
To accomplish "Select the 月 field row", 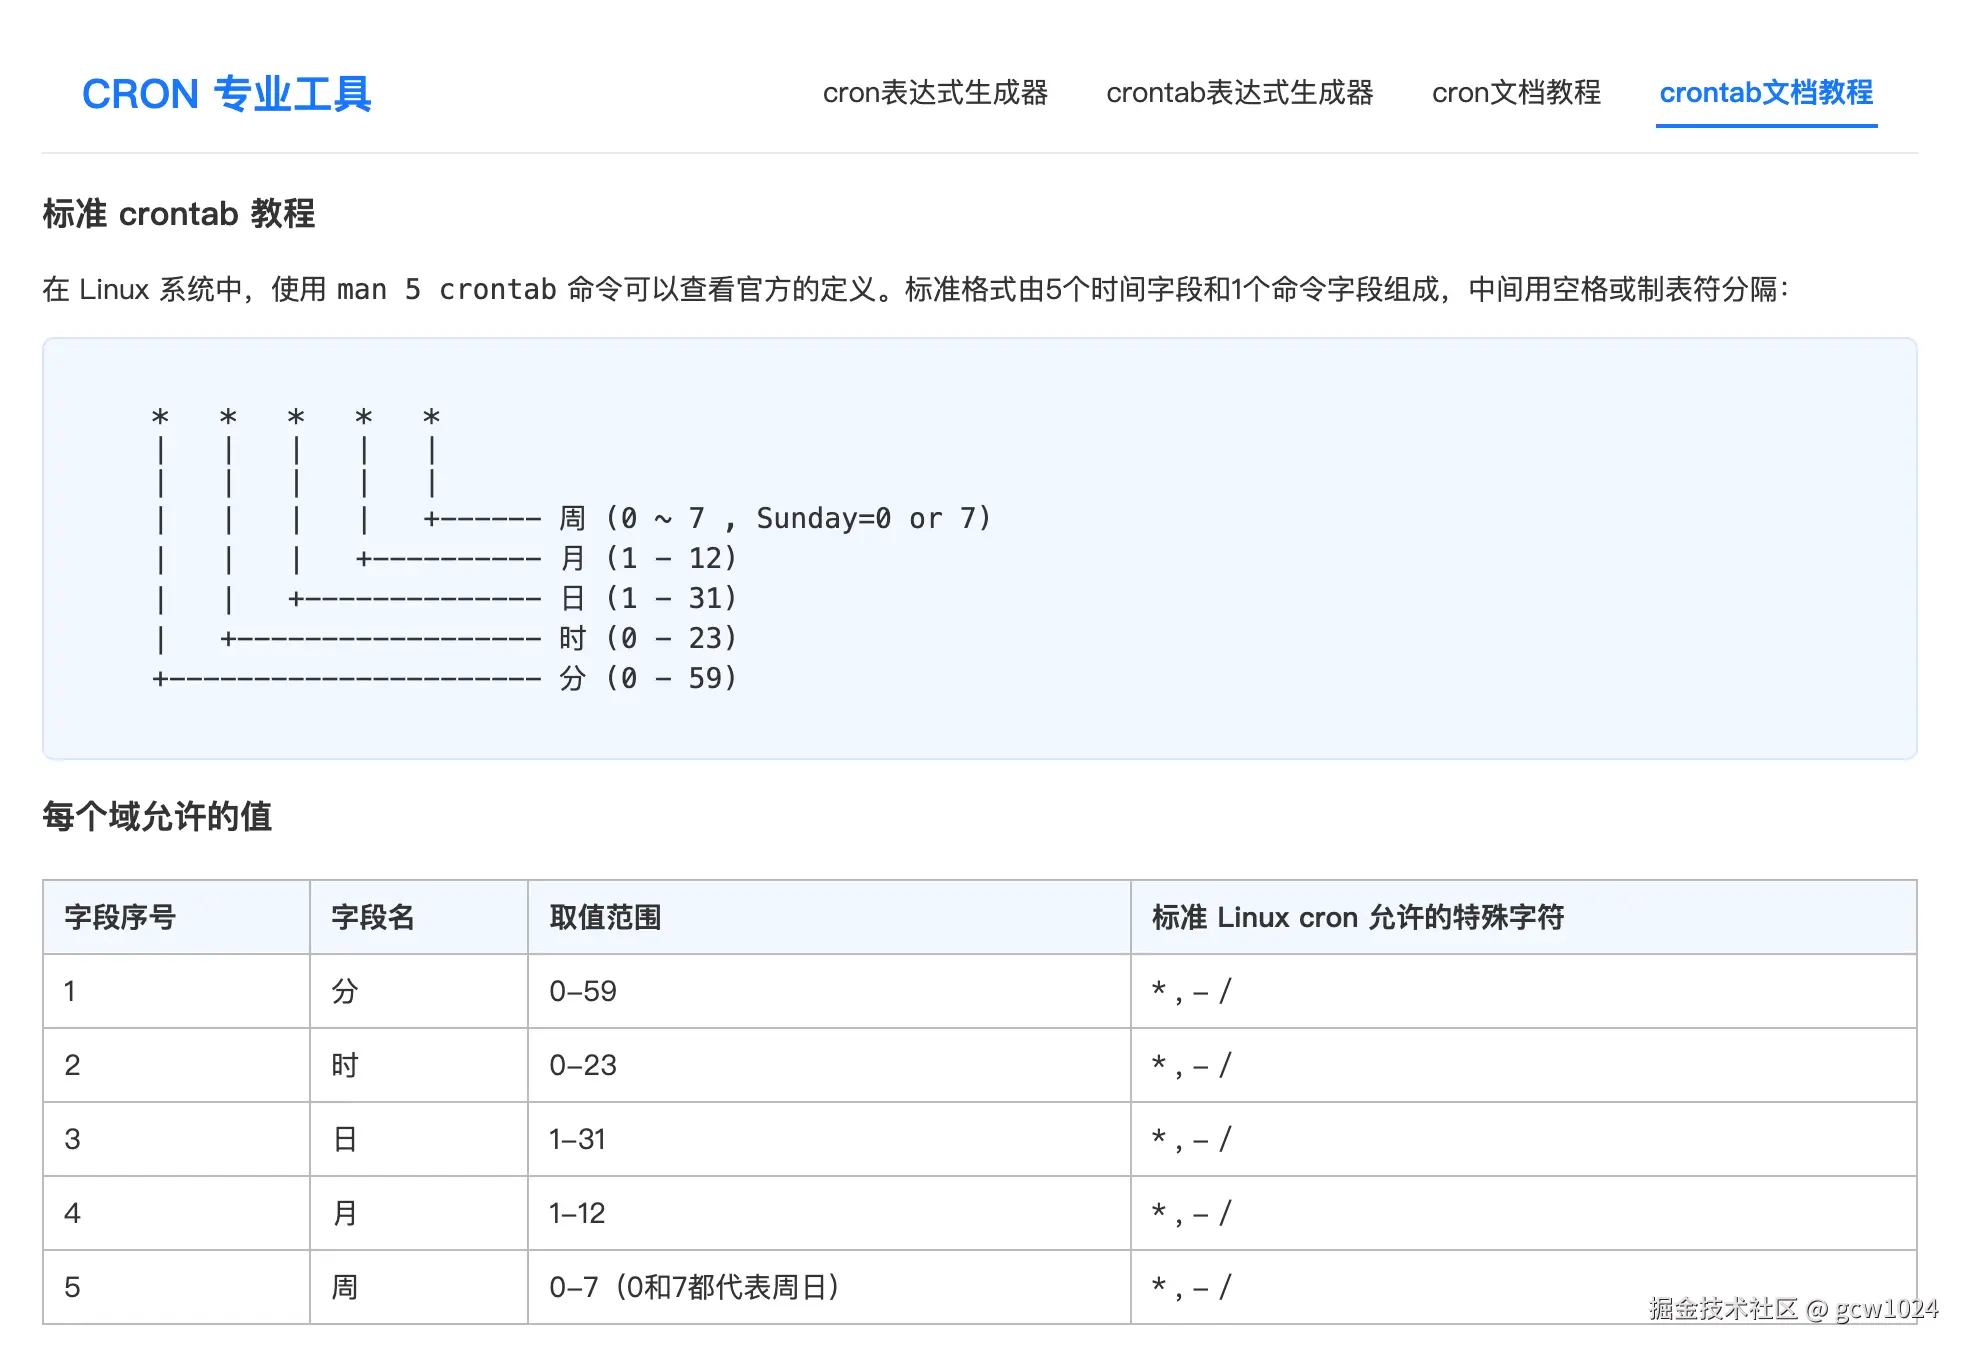I will 345,1213.
